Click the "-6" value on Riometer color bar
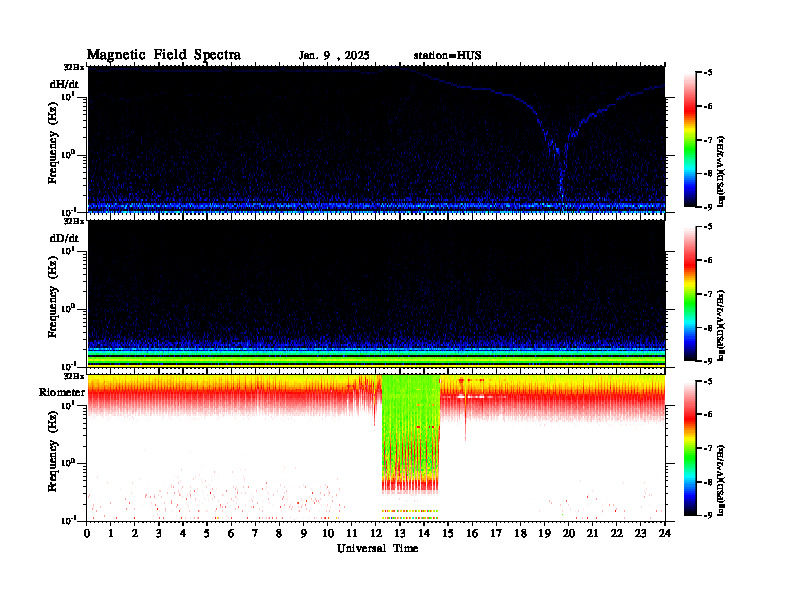792x612 pixels. (x=708, y=414)
